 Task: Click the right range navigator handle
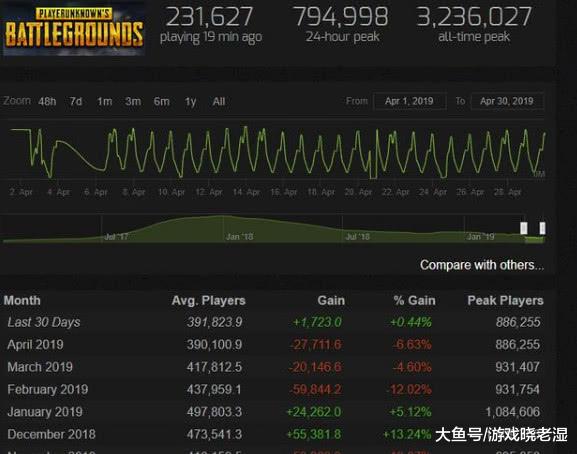click(542, 228)
